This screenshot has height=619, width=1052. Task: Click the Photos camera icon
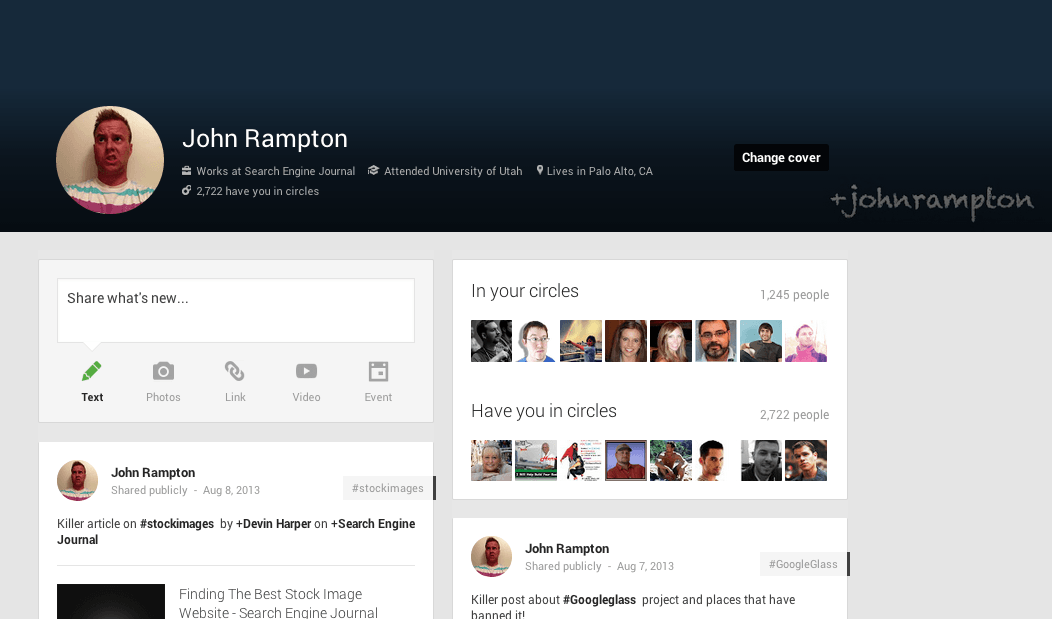(163, 371)
